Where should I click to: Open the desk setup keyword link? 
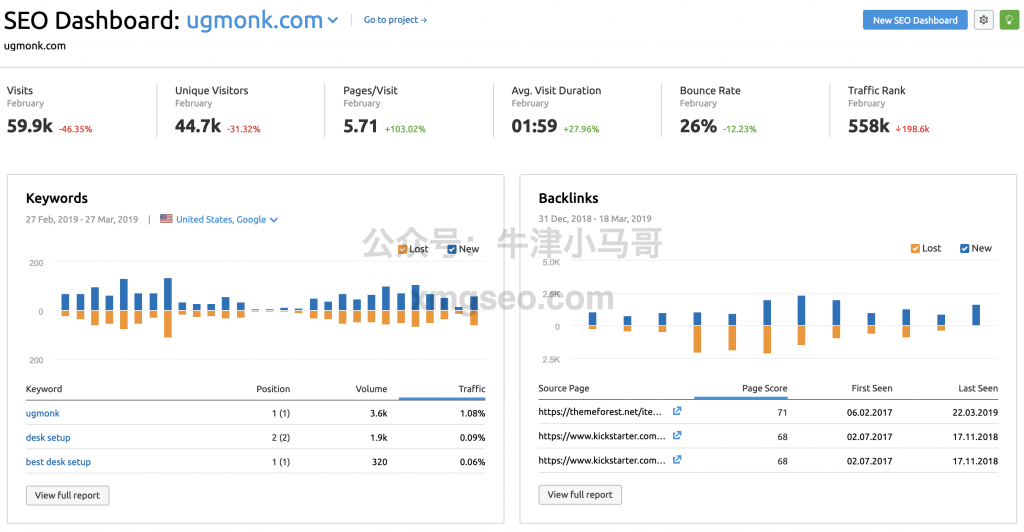(48, 437)
